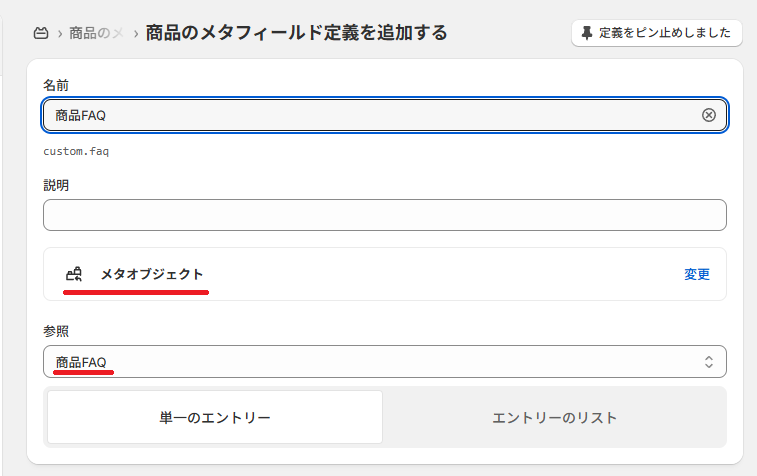Click the 説明 field label
Screen dimensions: 757x476
coord(56,185)
